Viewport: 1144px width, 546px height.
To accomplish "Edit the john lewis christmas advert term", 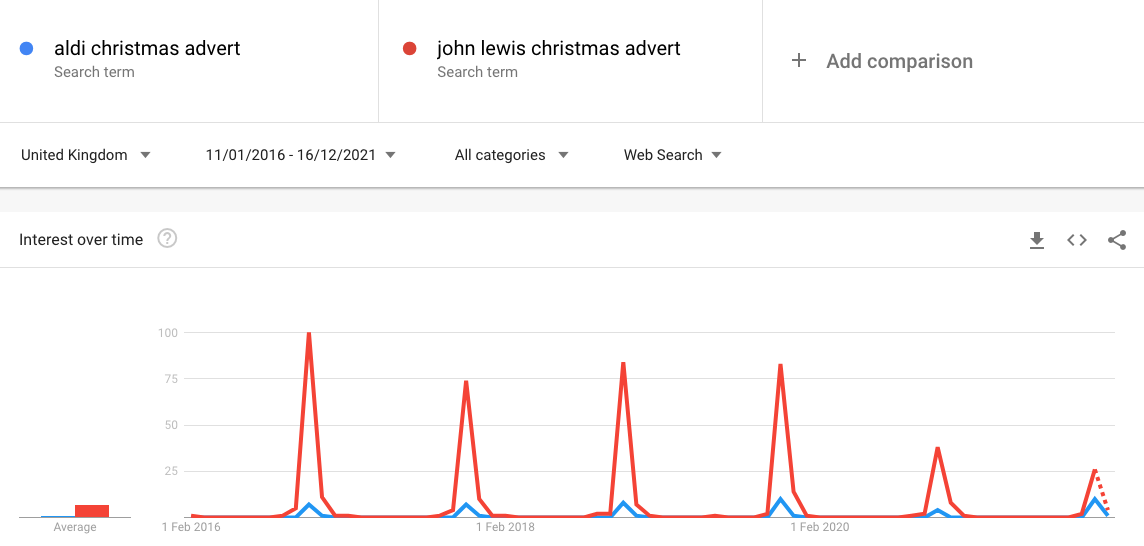I will coord(559,49).
